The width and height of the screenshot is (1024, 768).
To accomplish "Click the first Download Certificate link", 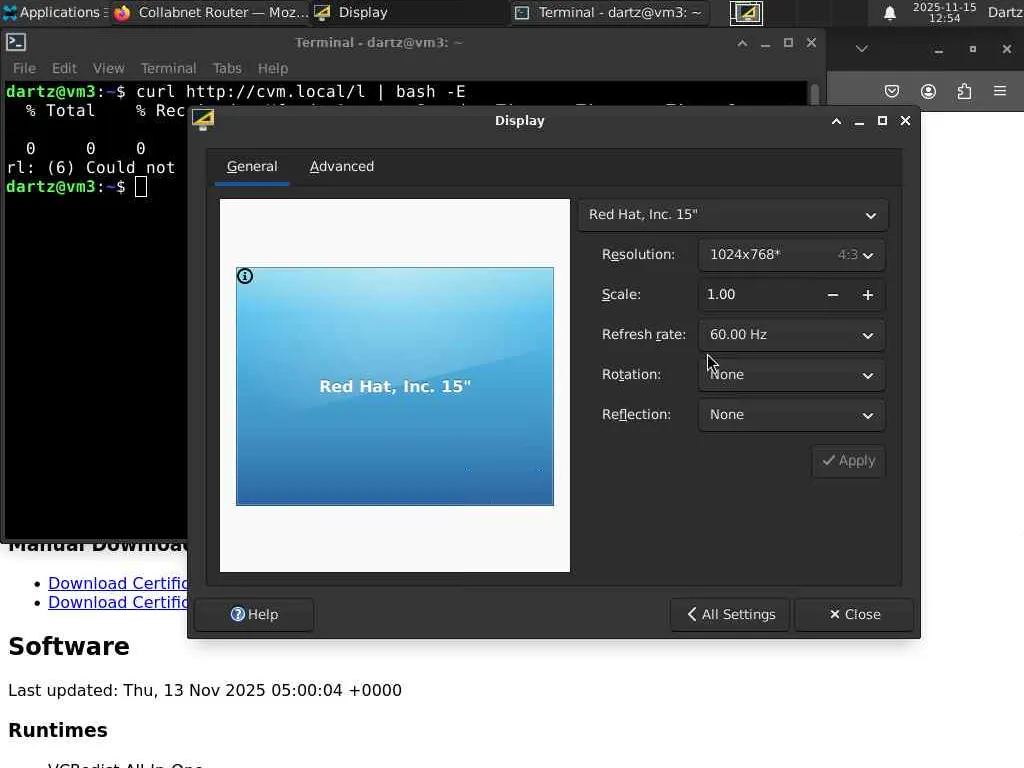I will tap(118, 583).
